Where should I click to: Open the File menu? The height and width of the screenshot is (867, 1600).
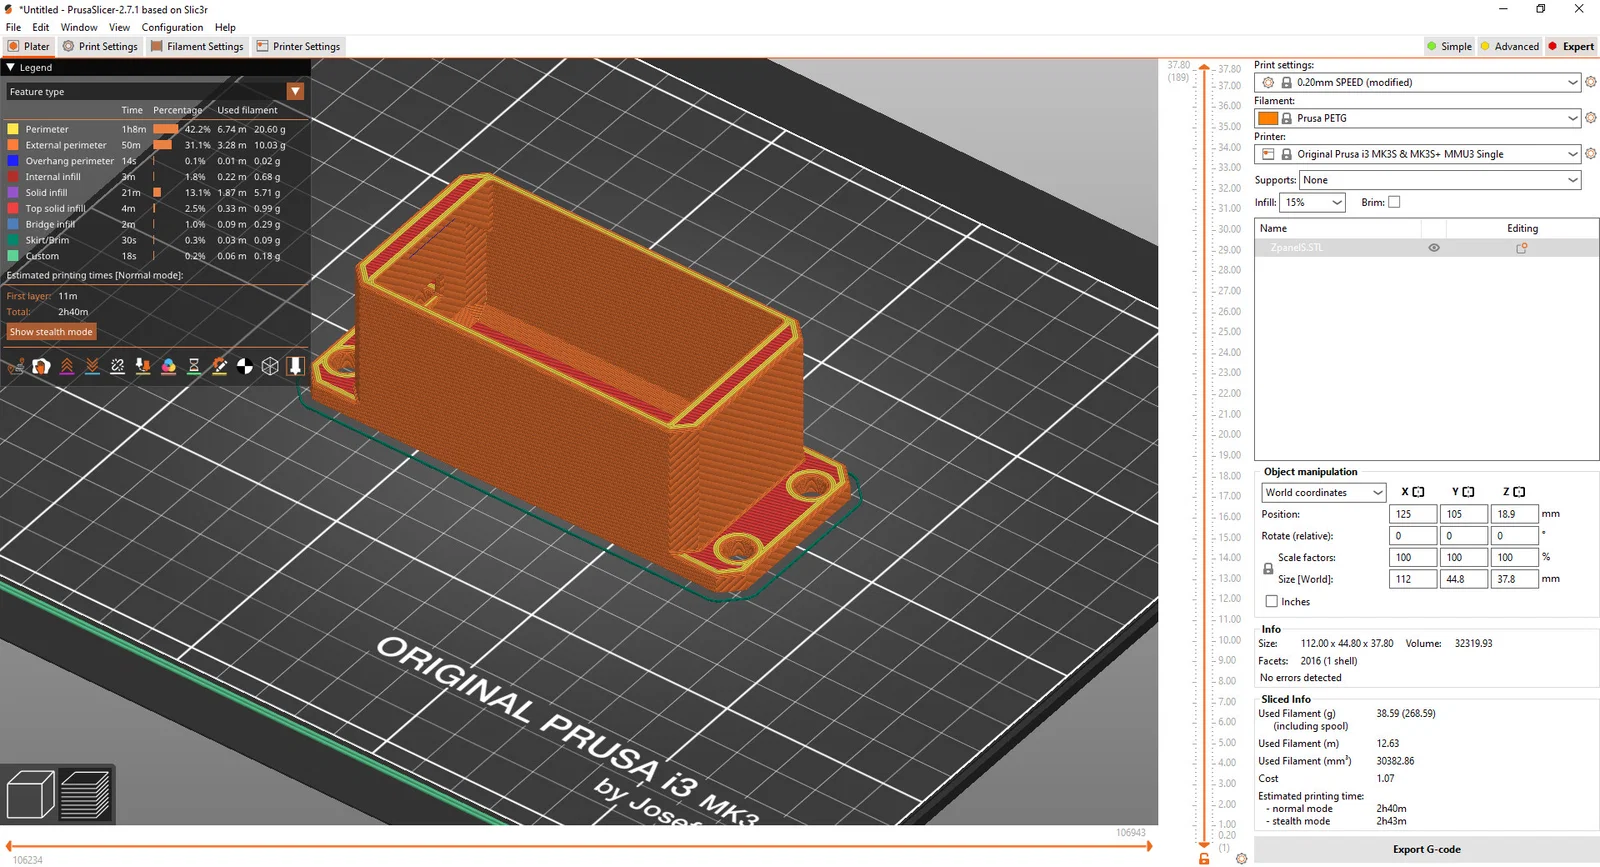pyautogui.click(x=14, y=27)
